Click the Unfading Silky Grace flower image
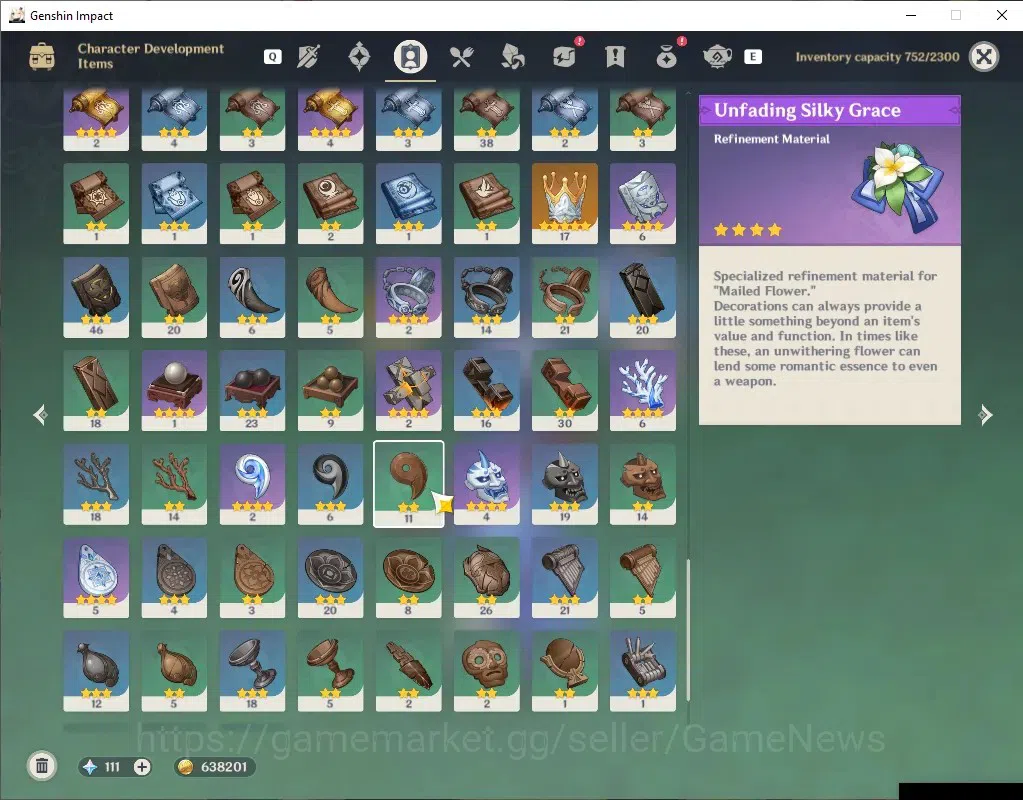The width and height of the screenshot is (1023, 800). coord(898,189)
